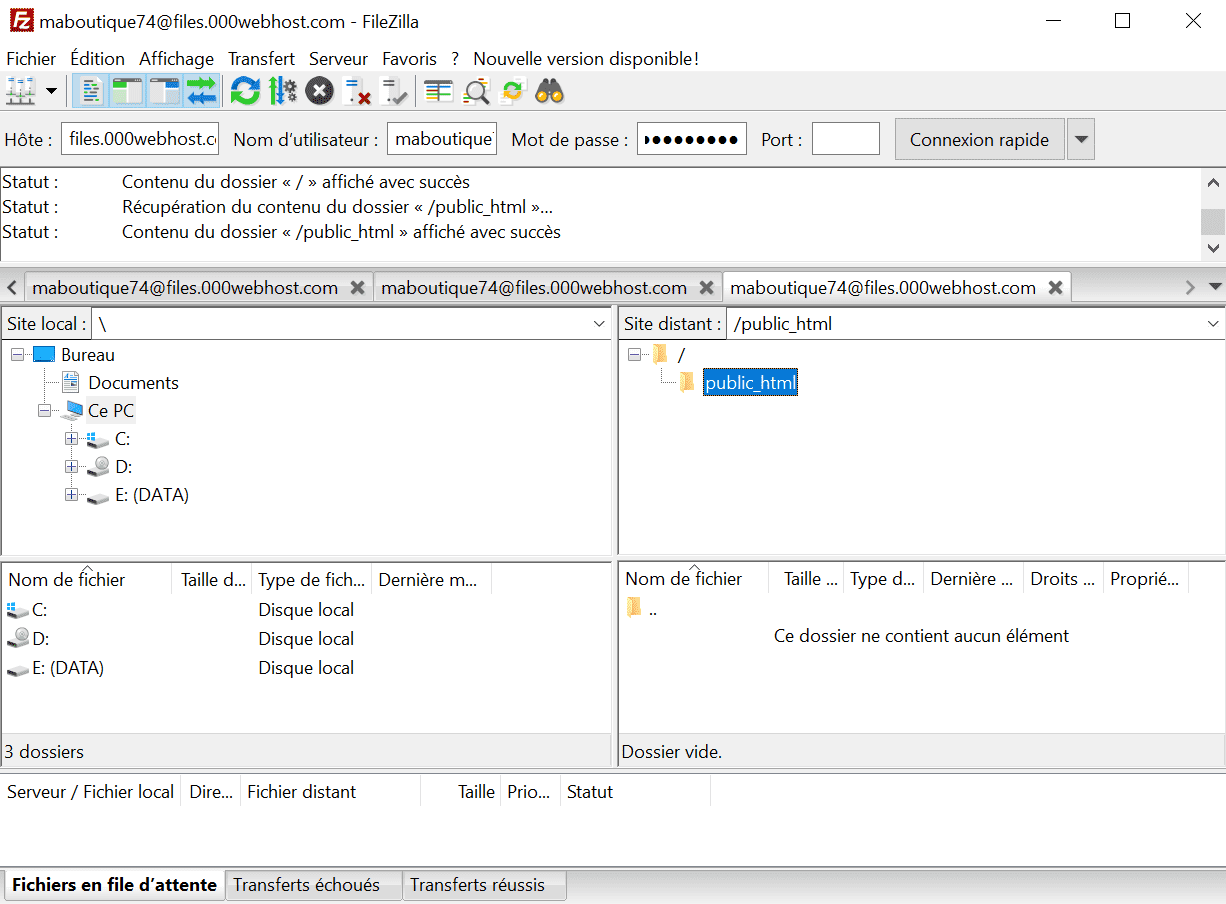Open the Site Manager
This screenshot has width=1226, height=904.
click(x=21, y=92)
